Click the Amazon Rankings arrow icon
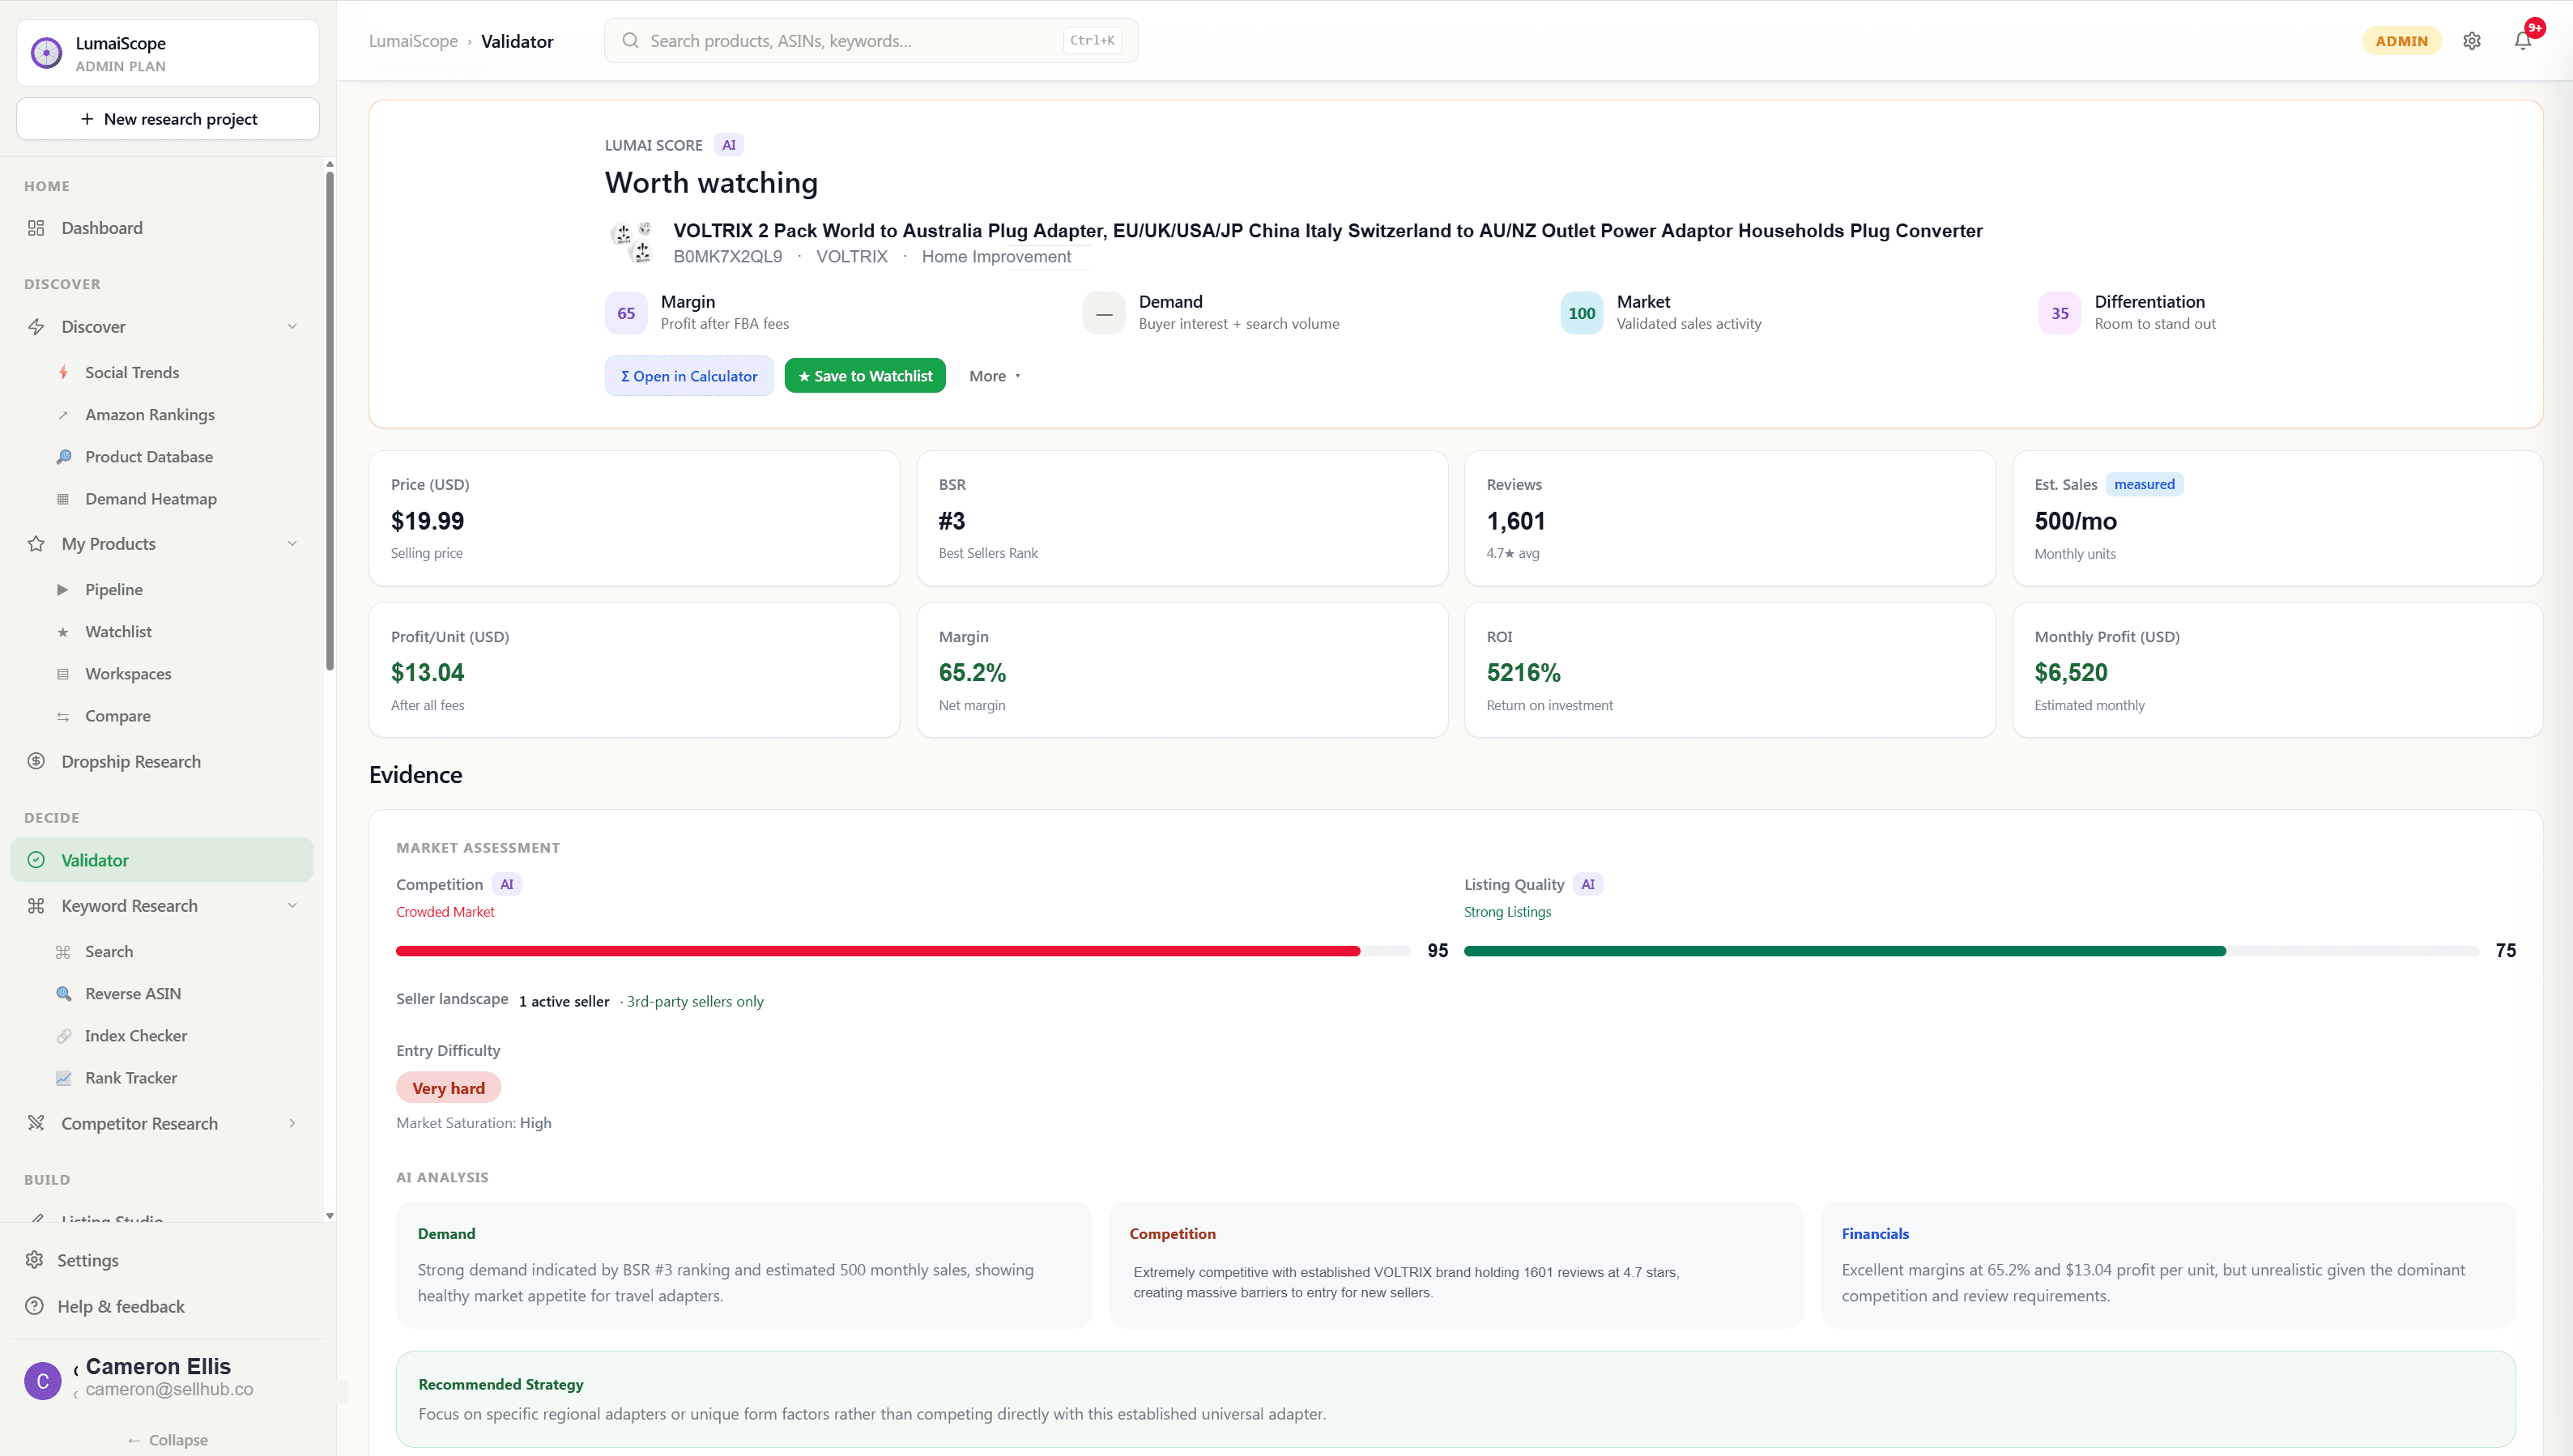The height and width of the screenshot is (1456, 2573). pyautogui.click(x=63, y=415)
